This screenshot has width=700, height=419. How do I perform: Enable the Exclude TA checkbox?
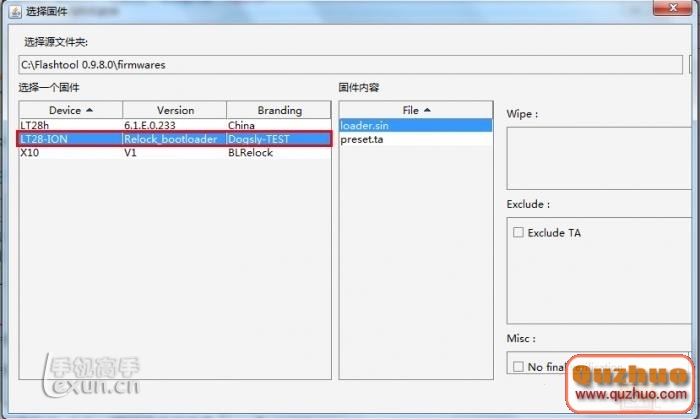(x=518, y=232)
